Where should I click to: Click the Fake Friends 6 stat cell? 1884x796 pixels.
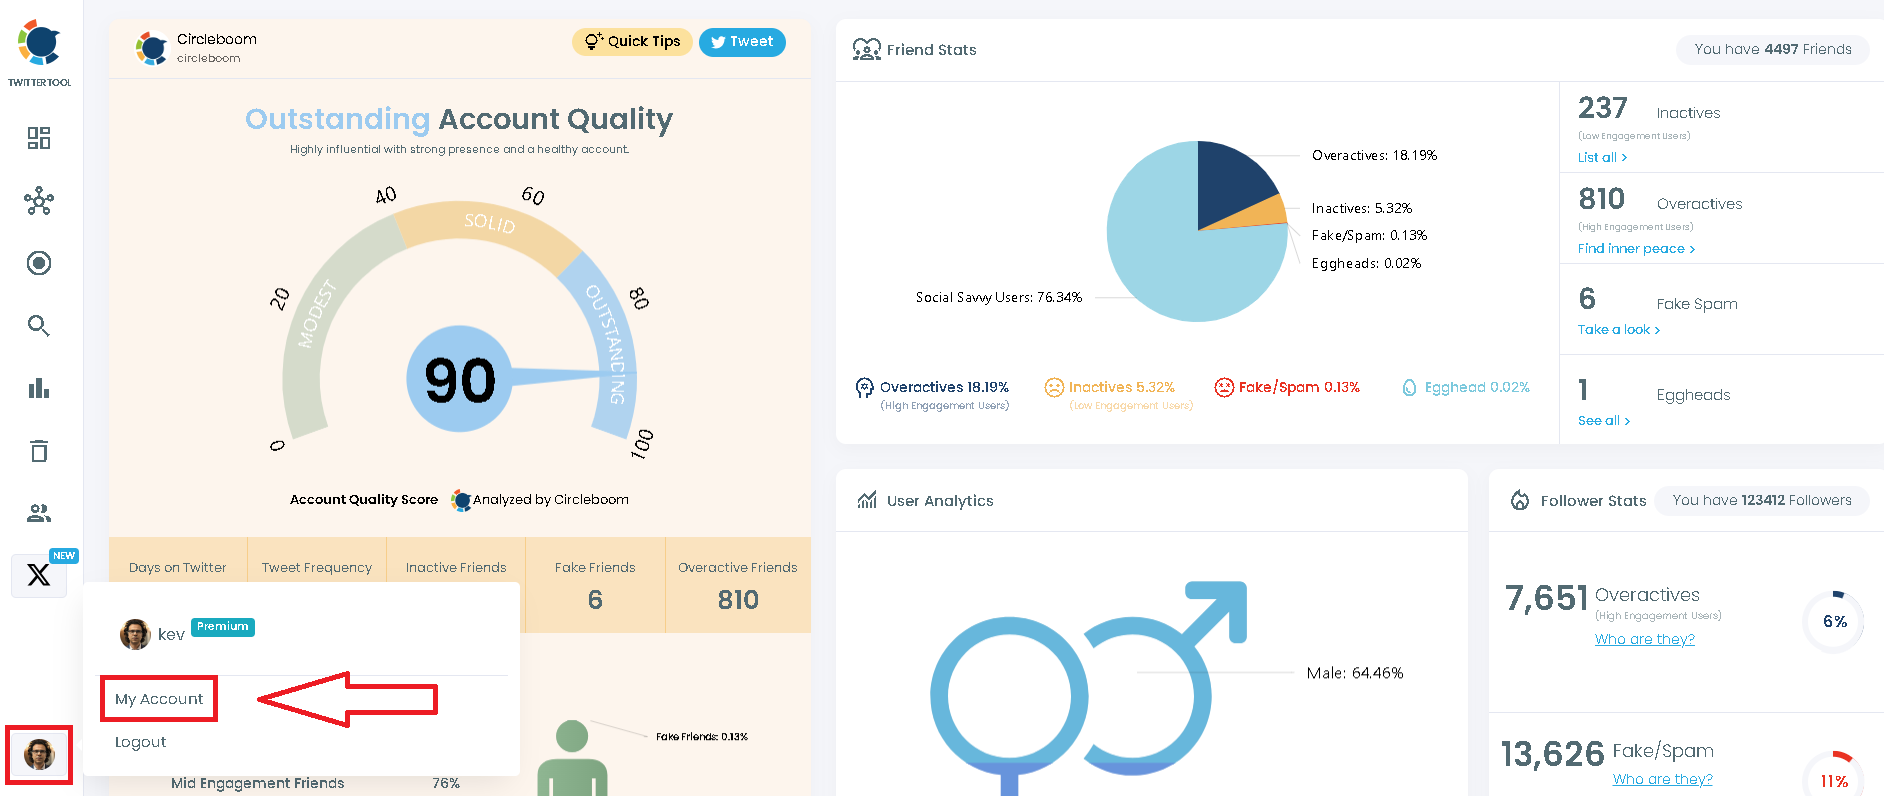595,585
